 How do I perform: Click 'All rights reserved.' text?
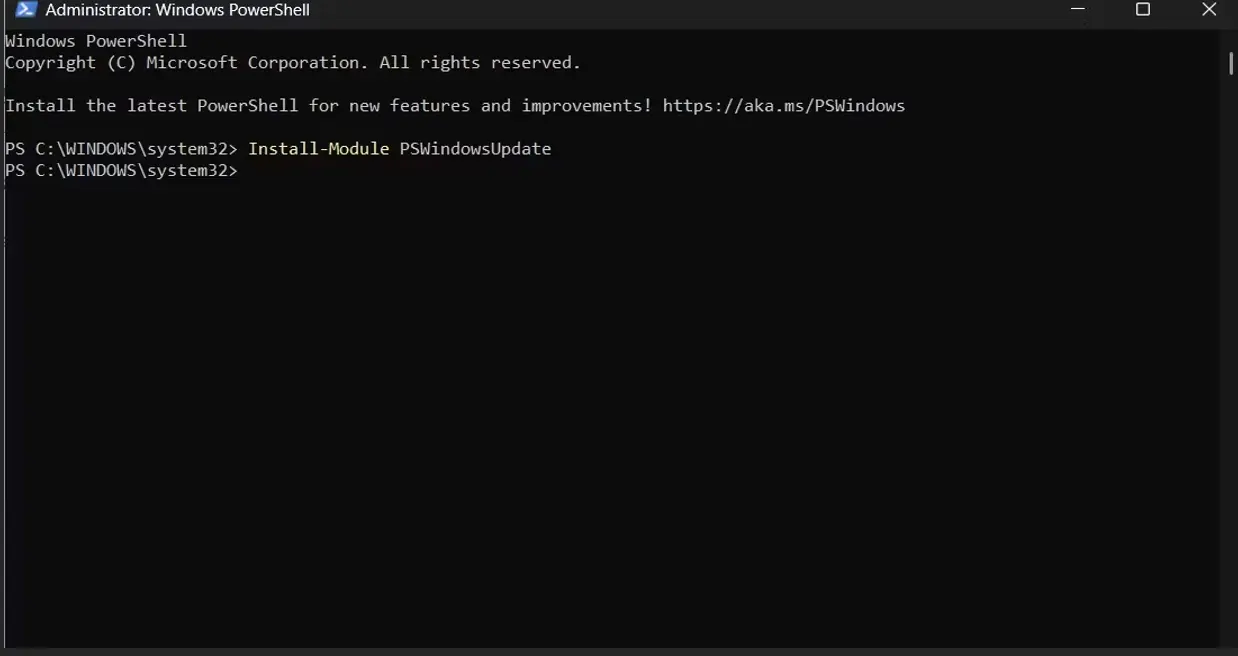tap(480, 63)
